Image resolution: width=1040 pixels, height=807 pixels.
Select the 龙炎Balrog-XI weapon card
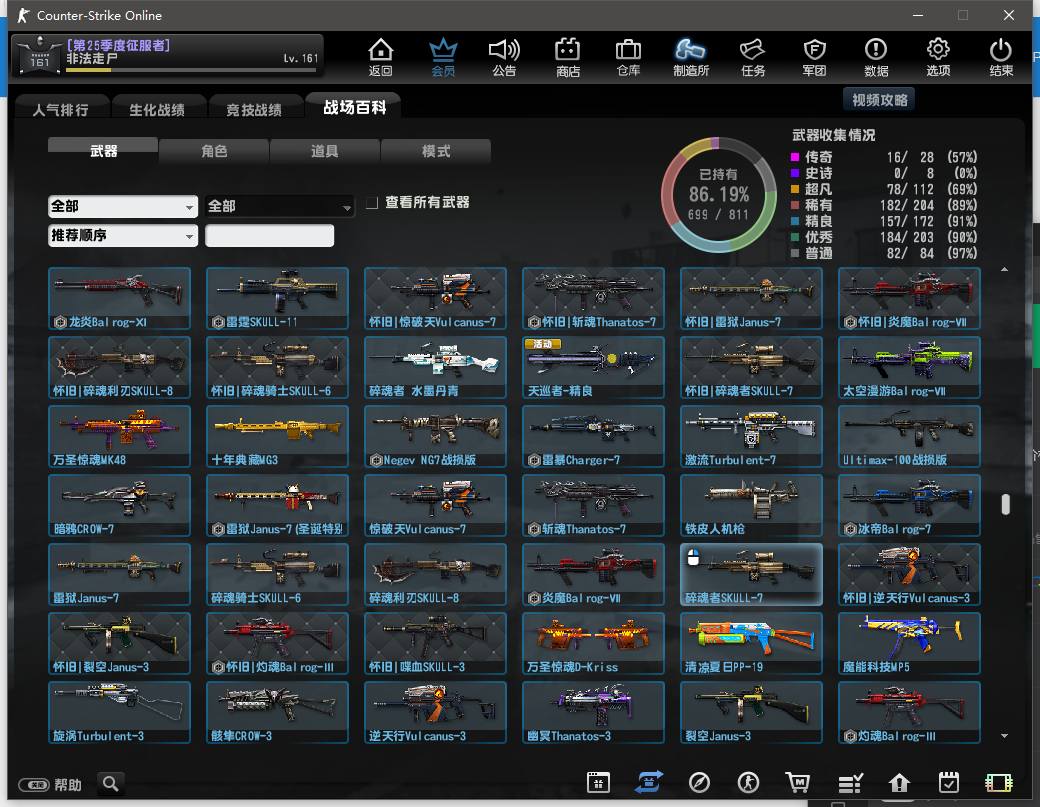[119, 298]
